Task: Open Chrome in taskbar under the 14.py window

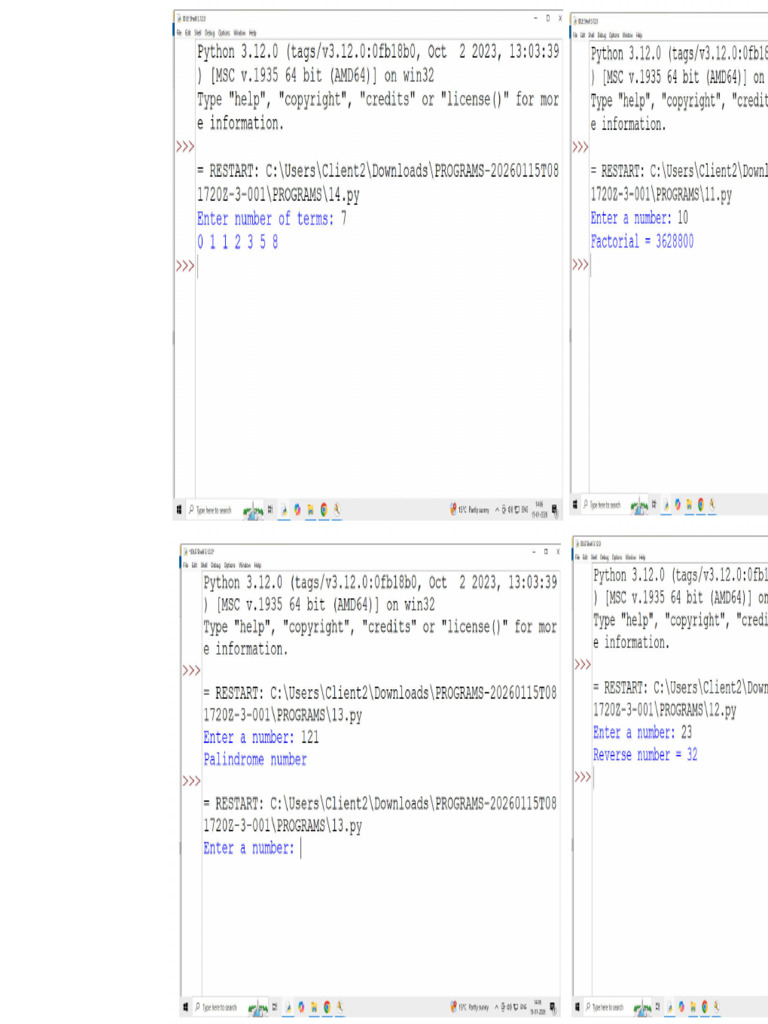Action: [x=324, y=509]
